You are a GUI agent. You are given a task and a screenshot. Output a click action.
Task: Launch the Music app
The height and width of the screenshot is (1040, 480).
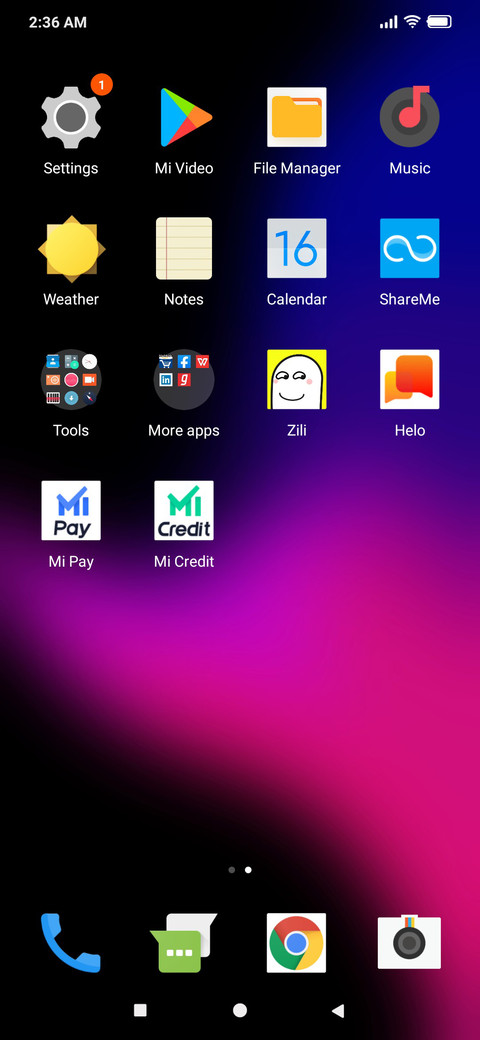click(409, 117)
